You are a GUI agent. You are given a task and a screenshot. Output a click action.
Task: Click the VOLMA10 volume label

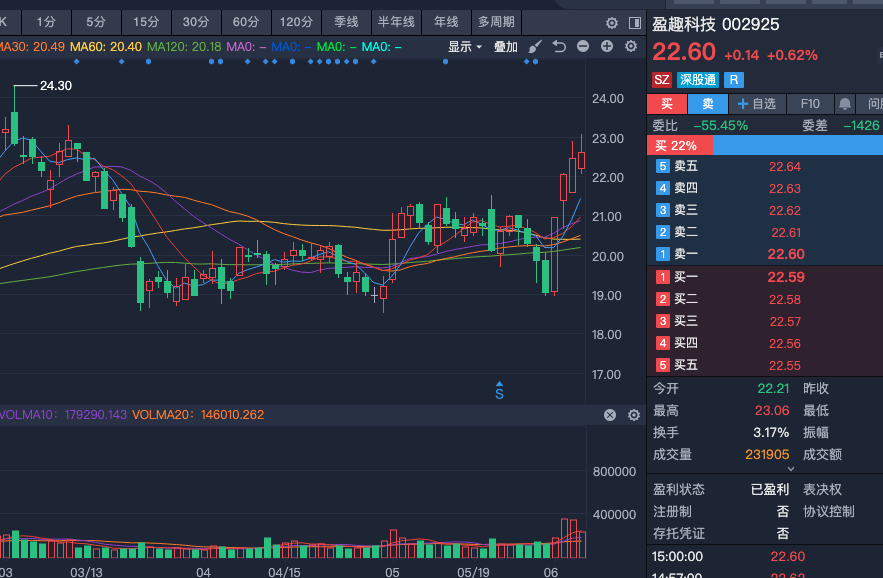tap(64, 415)
